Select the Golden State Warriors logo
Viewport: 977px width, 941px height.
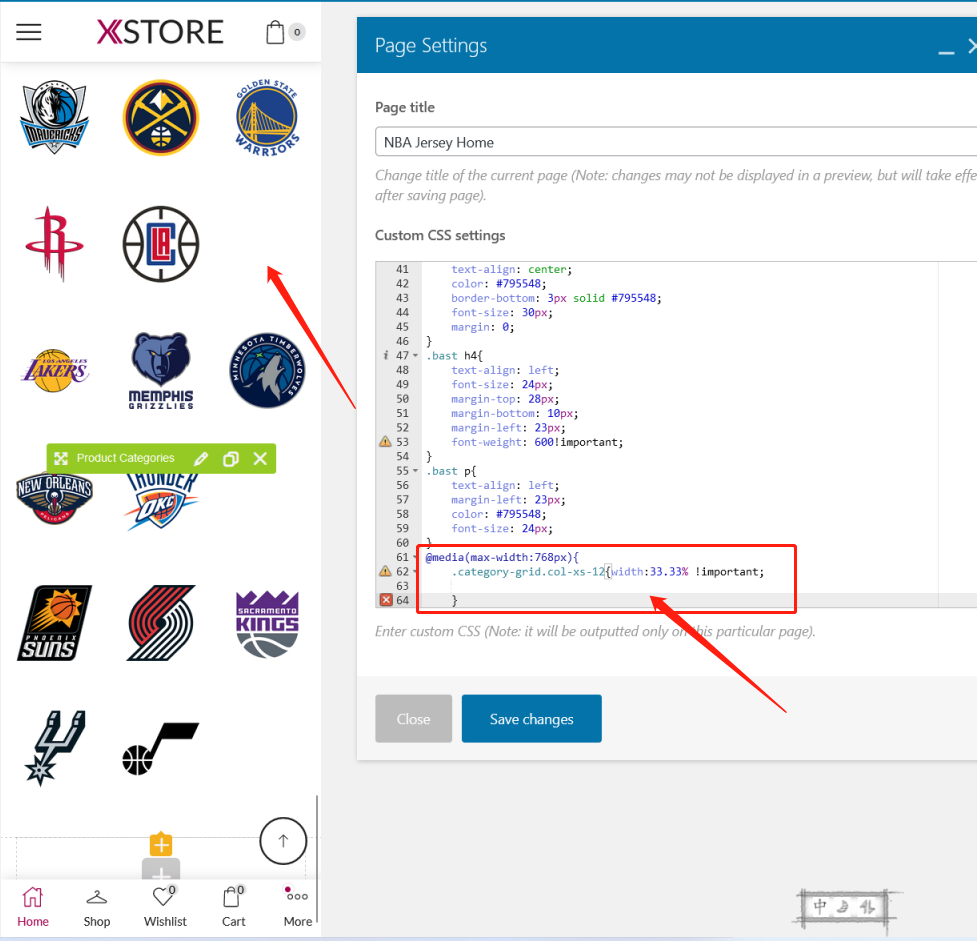coord(267,117)
